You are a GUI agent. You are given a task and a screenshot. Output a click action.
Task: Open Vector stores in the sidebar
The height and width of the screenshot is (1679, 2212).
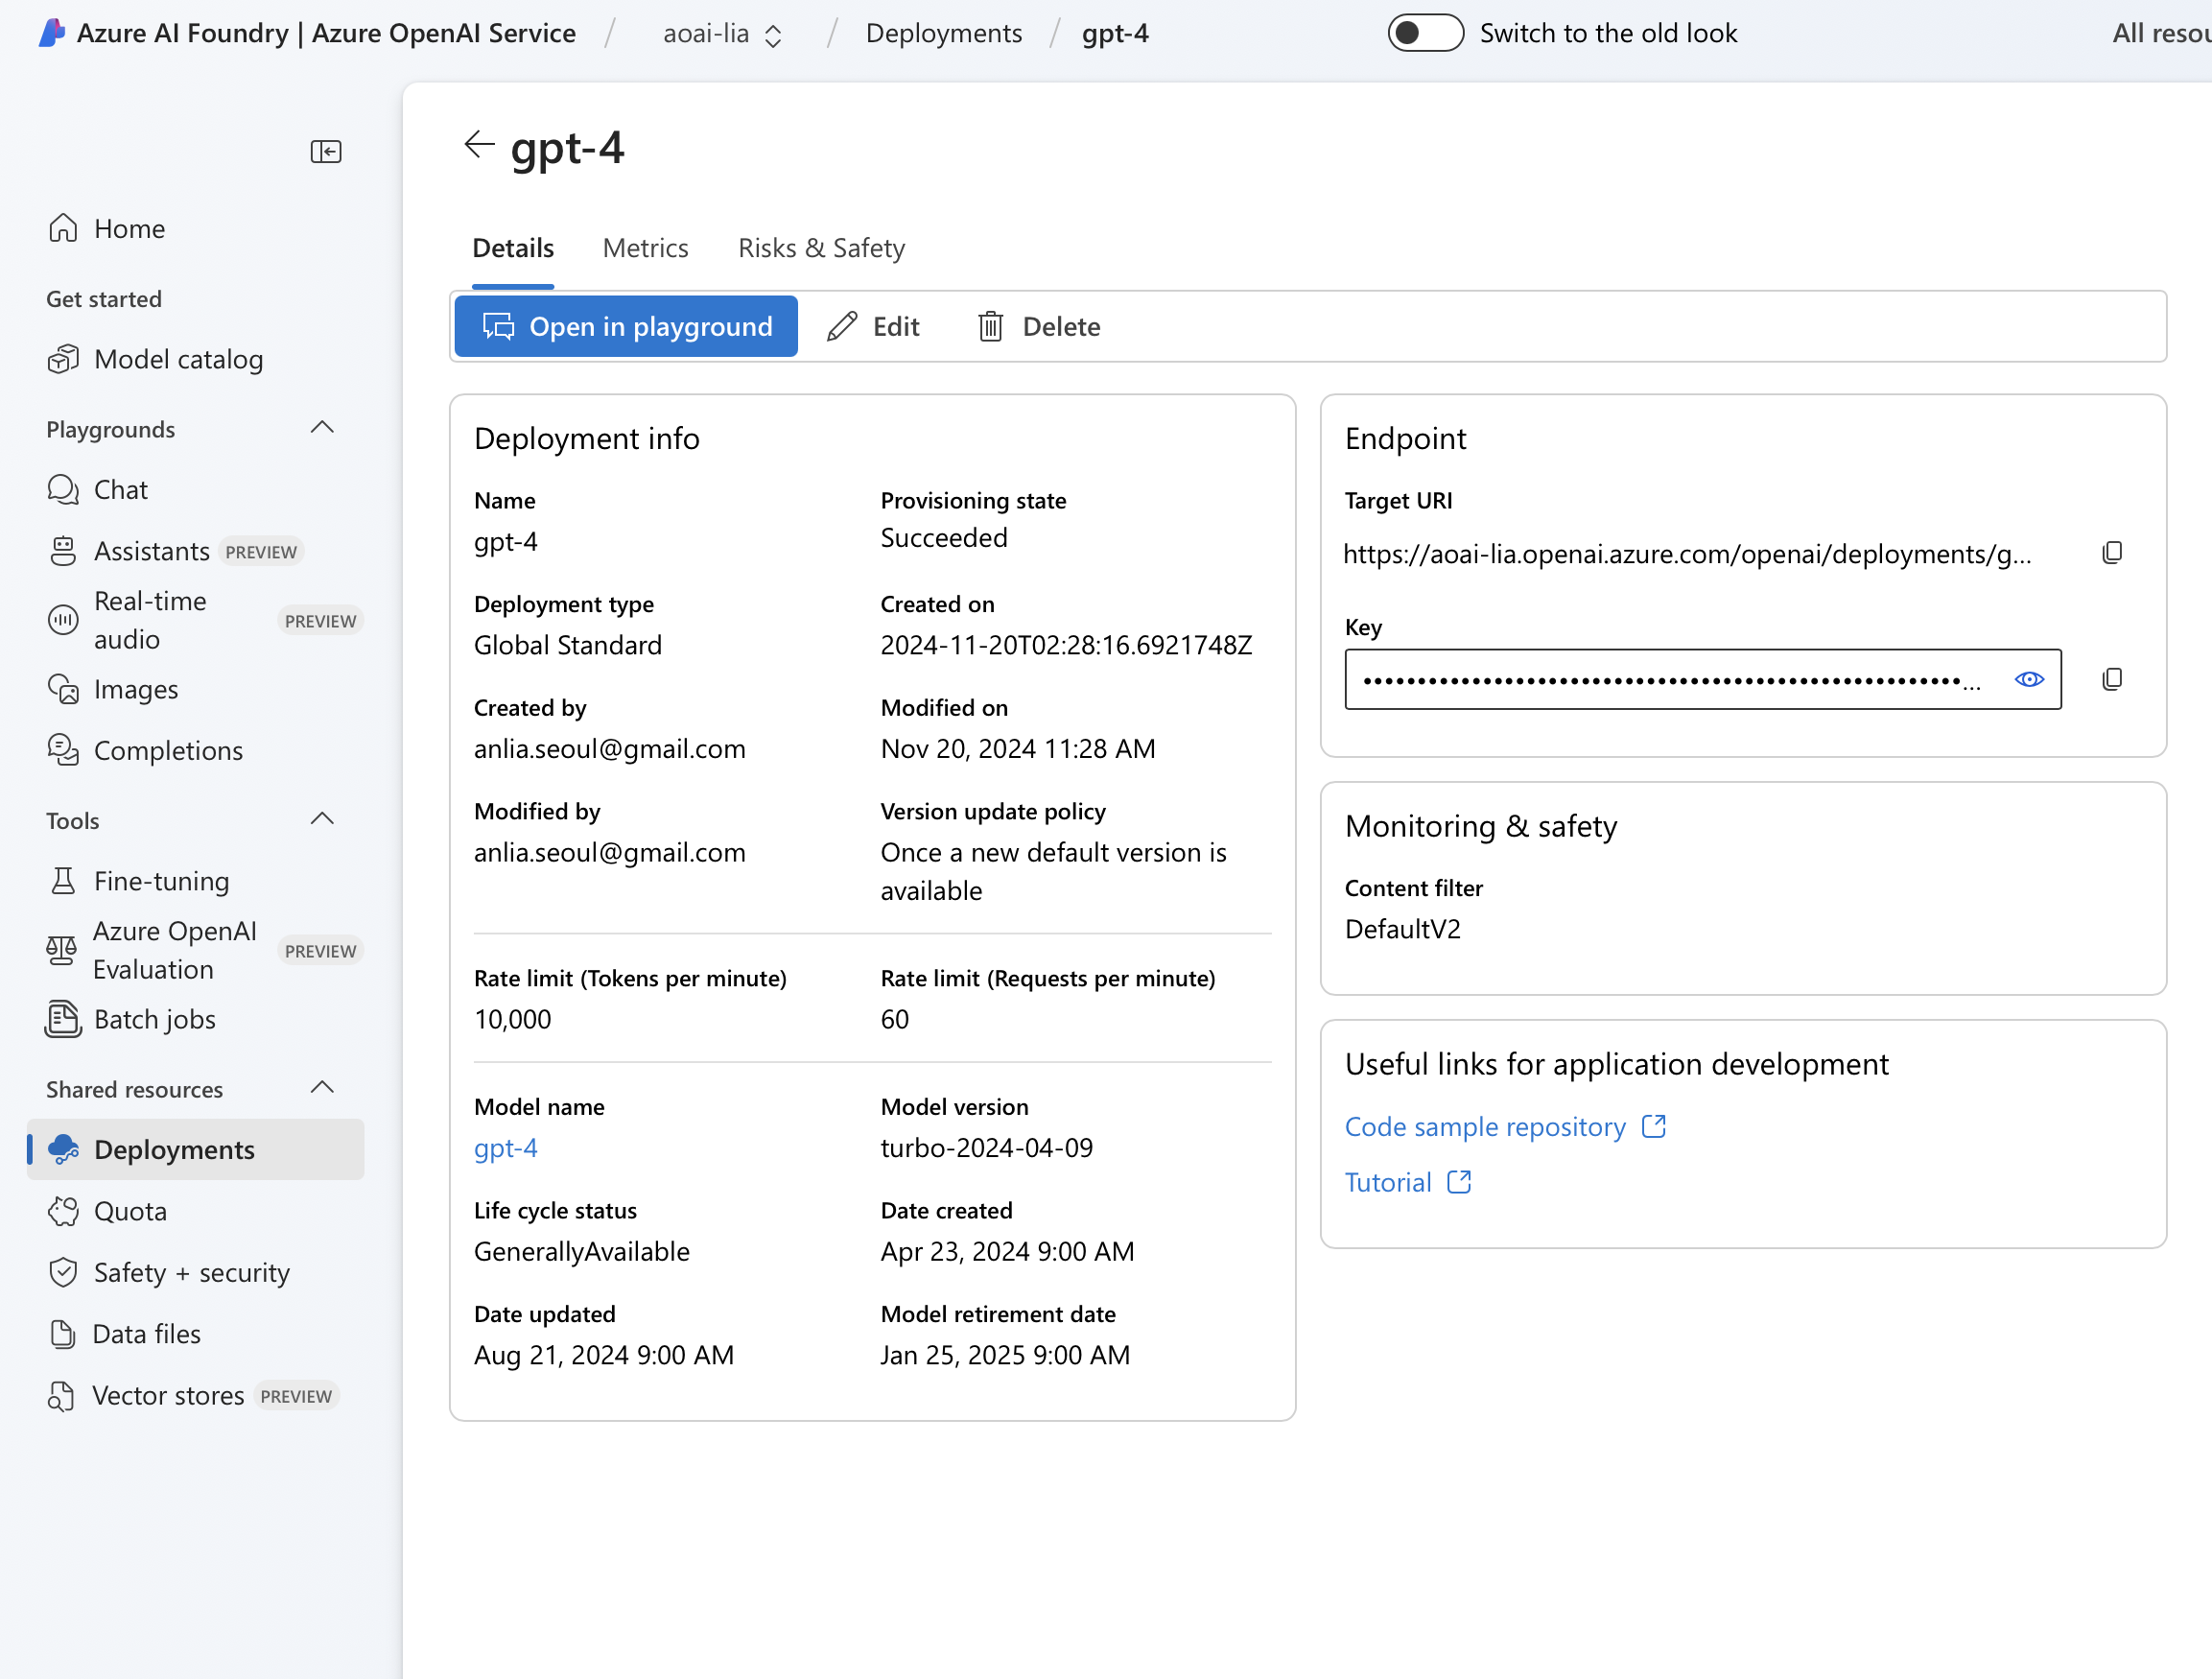pos(168,1395)
